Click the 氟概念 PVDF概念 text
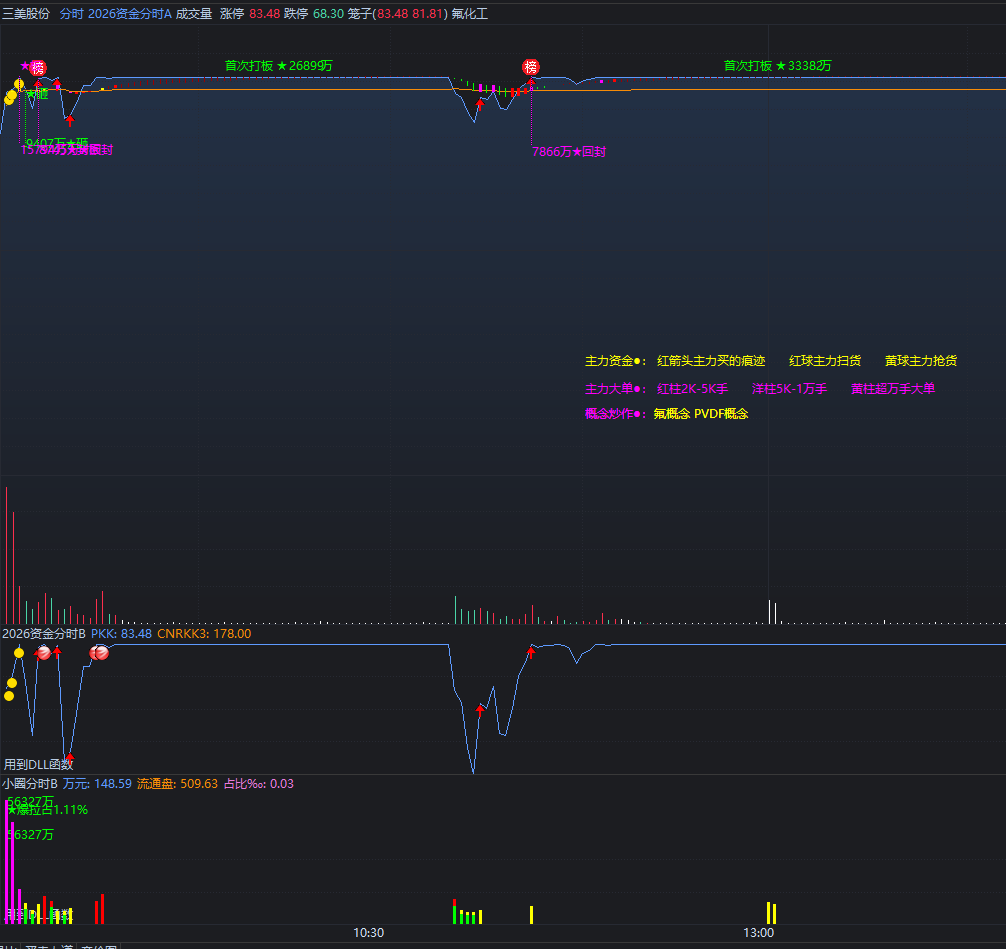Screen dimensions: 1006x949 pos(701,413)
